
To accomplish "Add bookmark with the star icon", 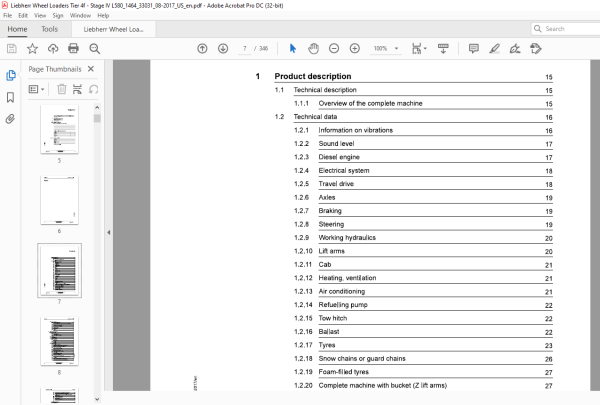I will pyautogui.click(x=33, y=49).
